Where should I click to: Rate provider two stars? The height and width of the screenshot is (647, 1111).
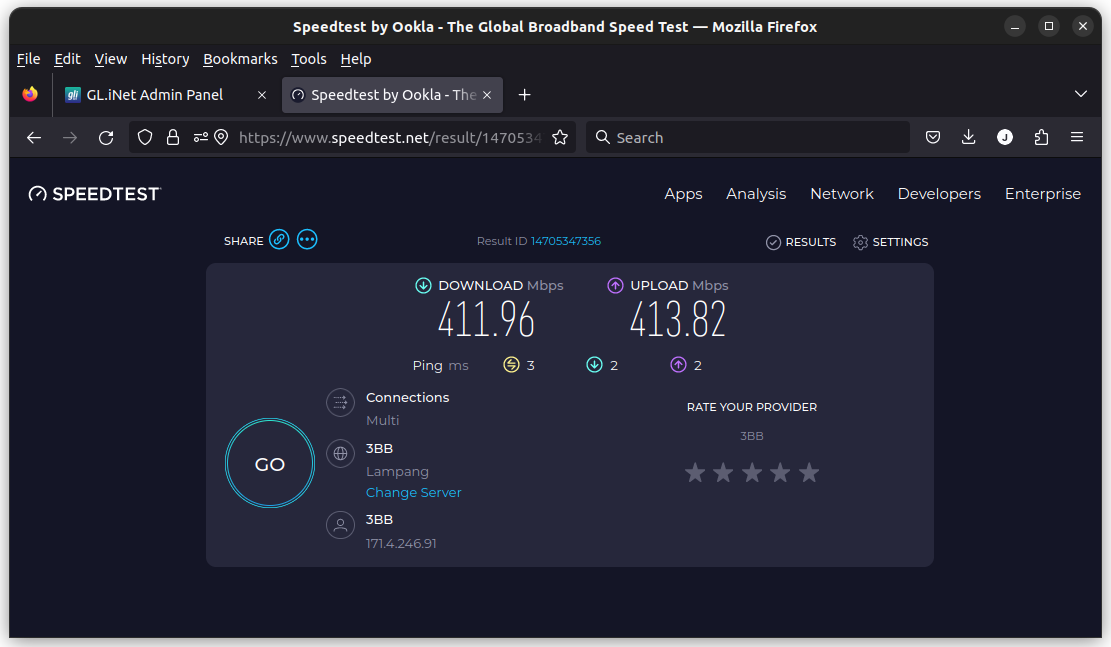pos(723,473)
